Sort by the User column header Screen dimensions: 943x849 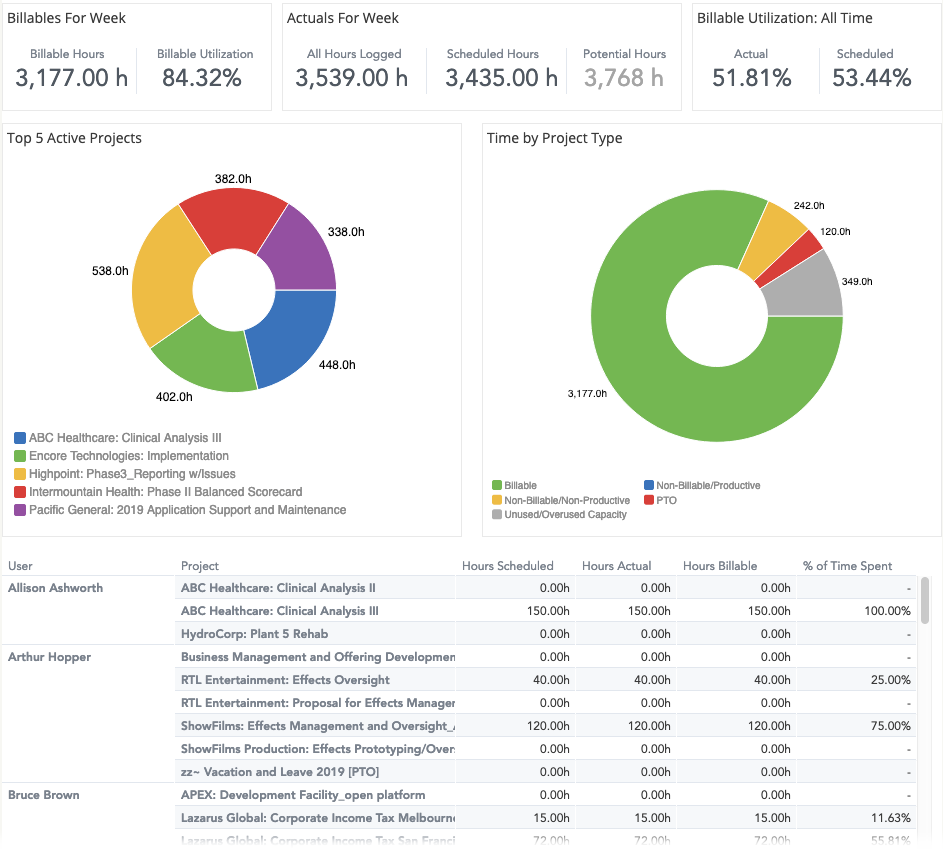[20, 566]
